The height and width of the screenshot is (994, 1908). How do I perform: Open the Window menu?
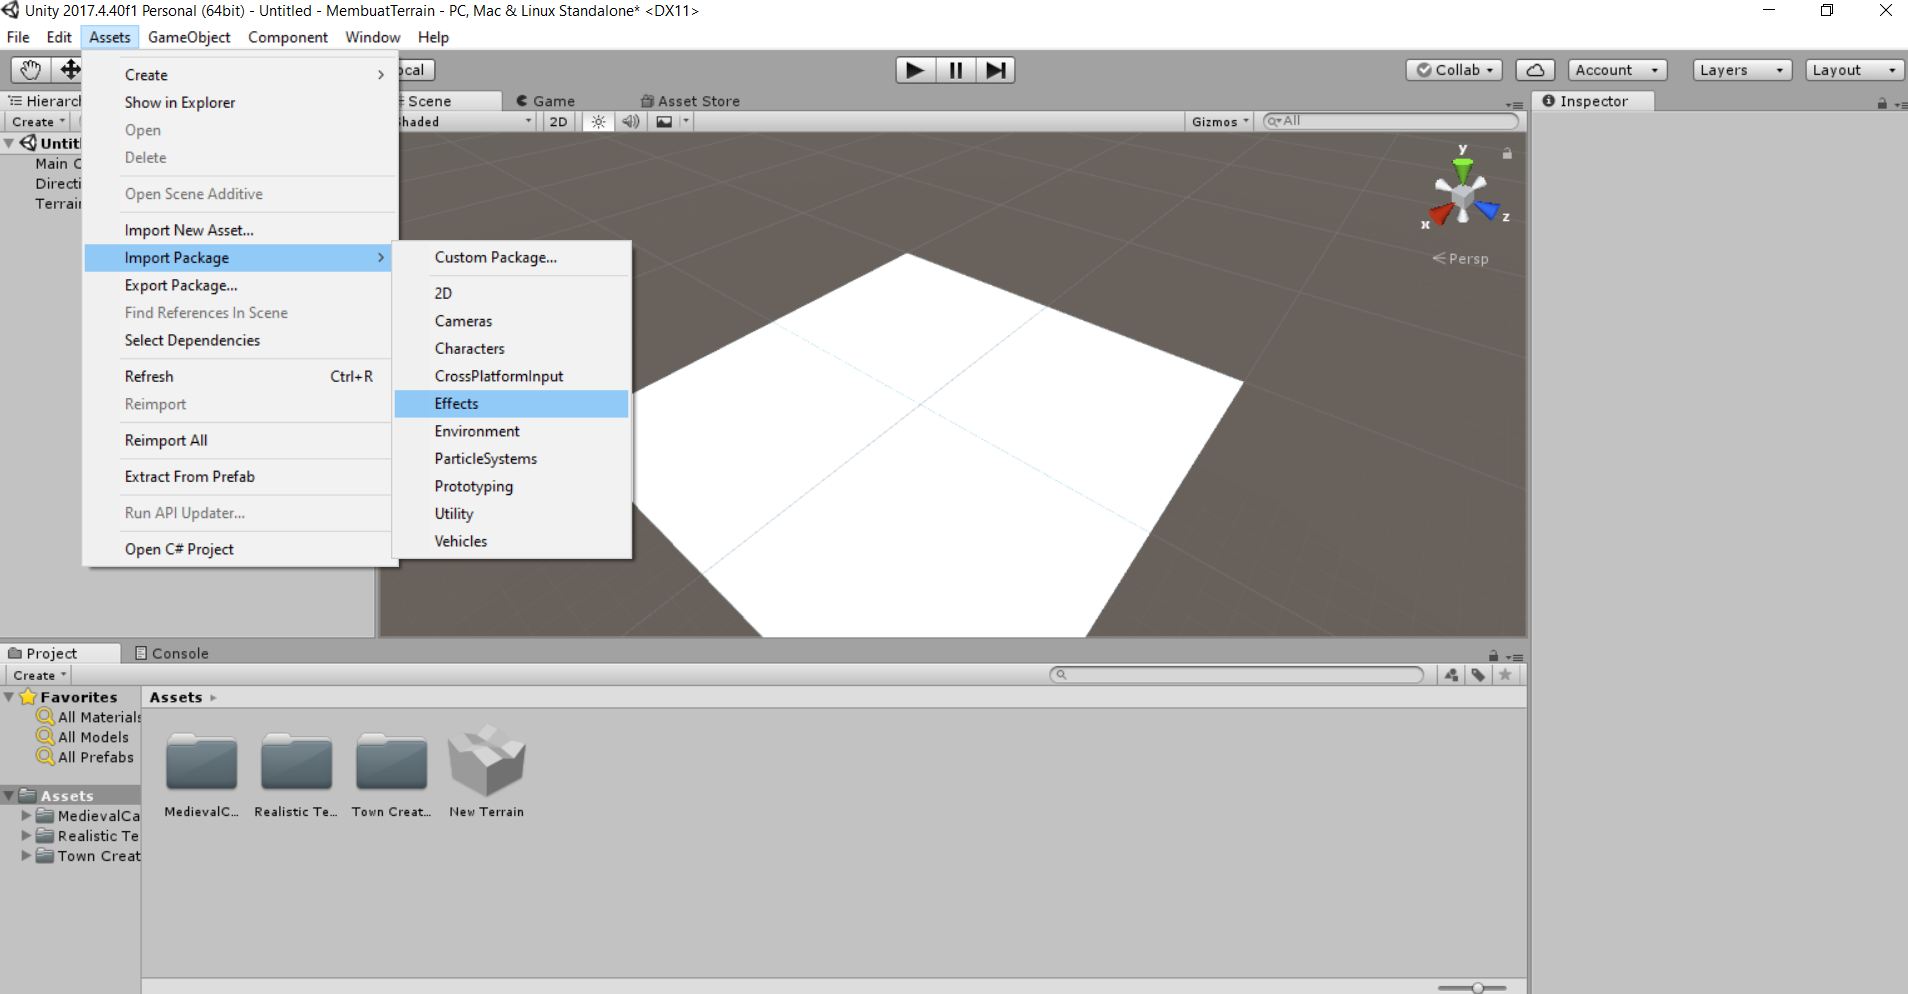tap(372, 37)
